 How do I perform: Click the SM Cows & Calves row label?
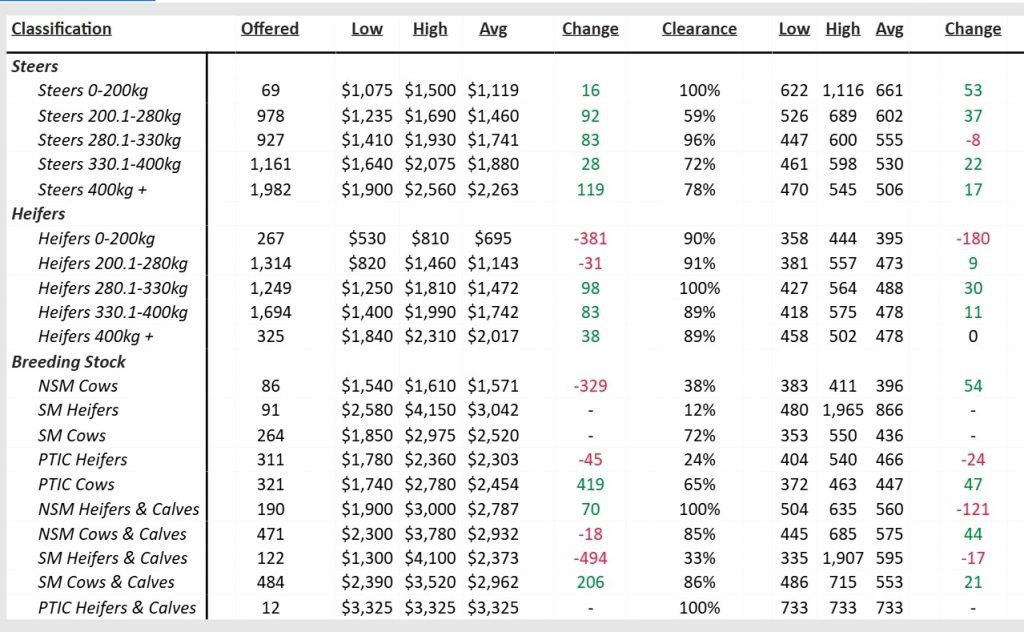click(x=106, y=582)
